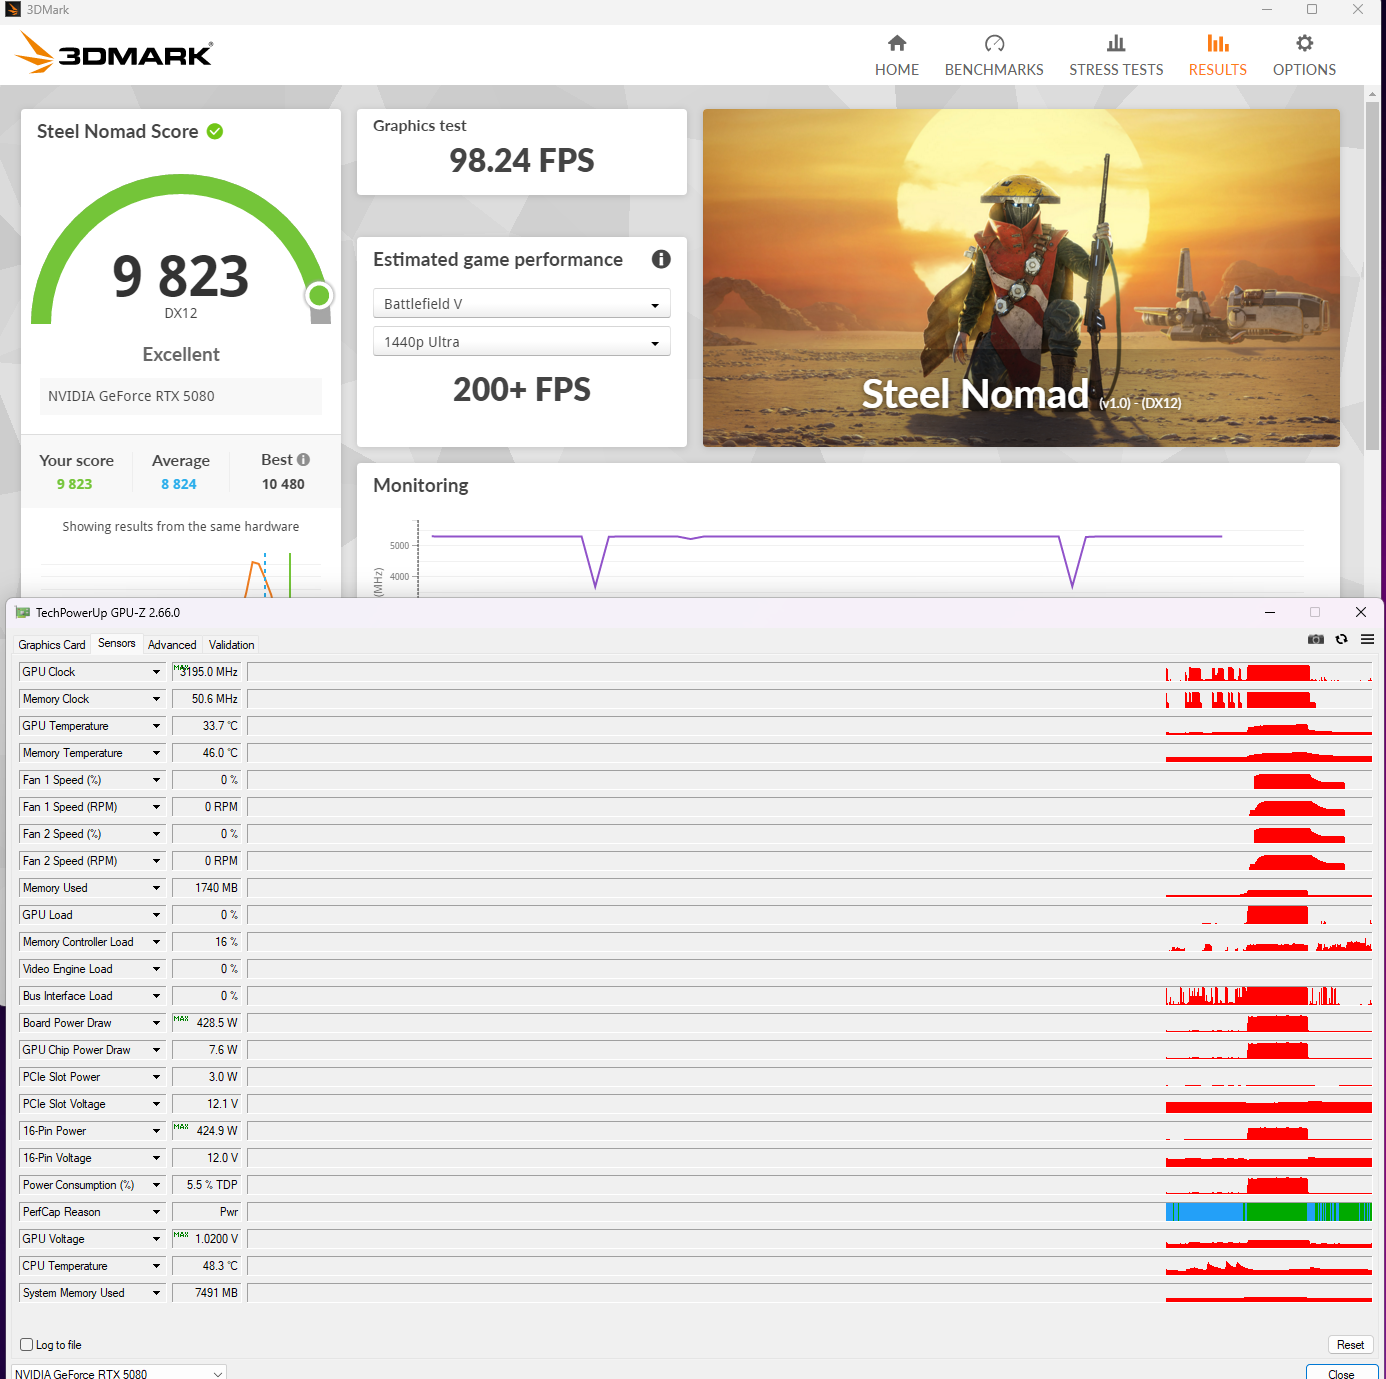Open the Options gear icon
The height and width of the screenshot is (1379, 1386).
click(1304, 43)
